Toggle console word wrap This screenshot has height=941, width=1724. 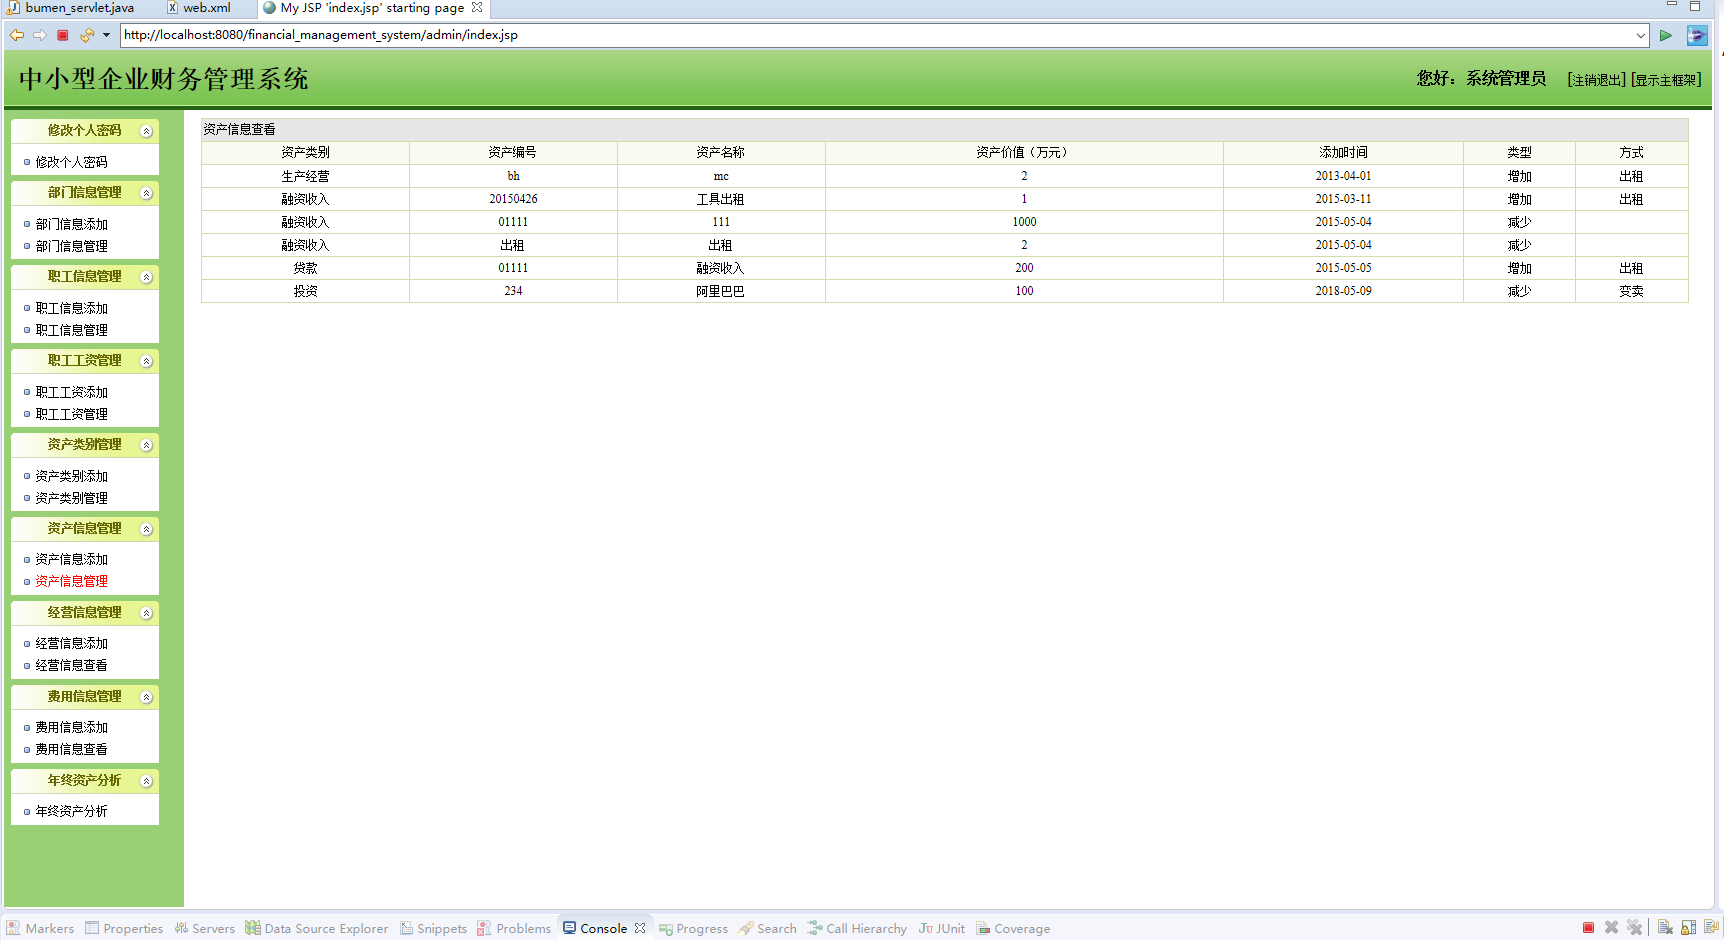1712,928
